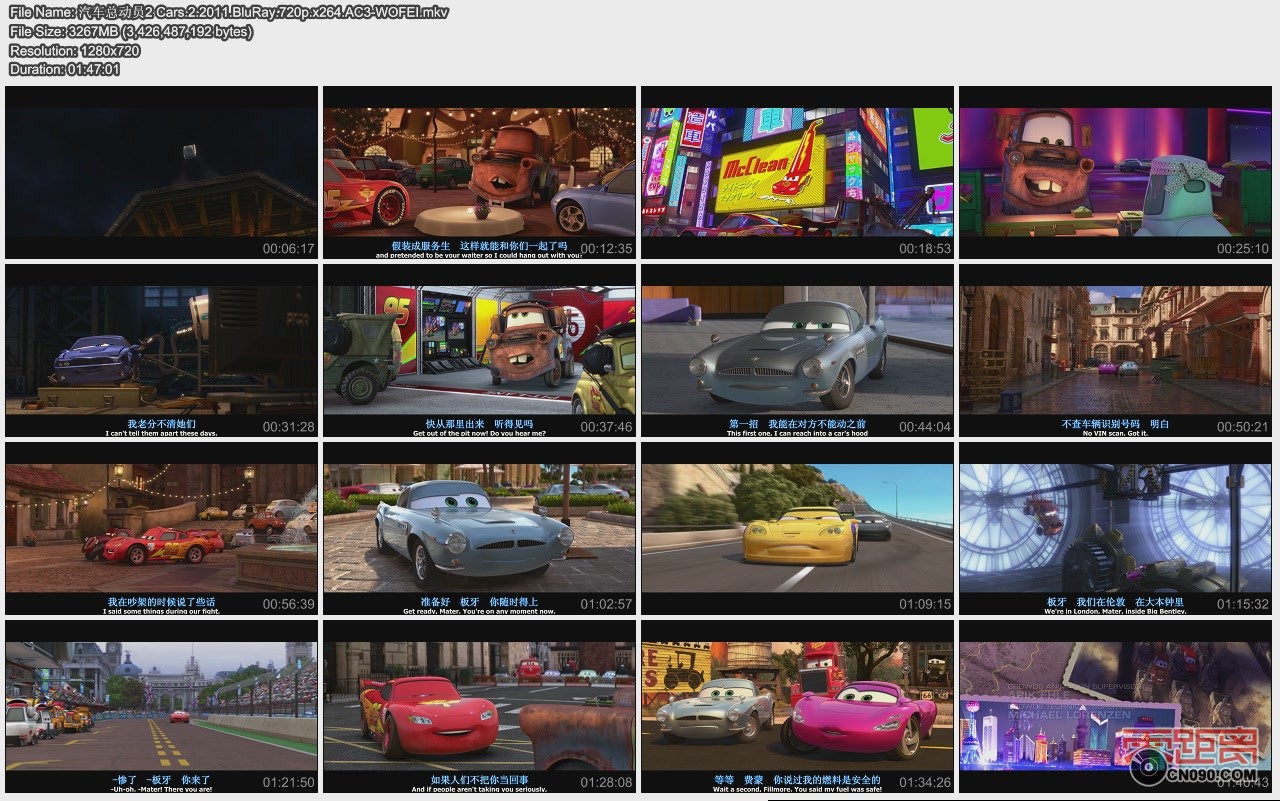Open the end credits postcard thumbnail
Image resolution: width=1280 pixels, height=801 pixels.
pyautogui.click(x=1115, y=706)
